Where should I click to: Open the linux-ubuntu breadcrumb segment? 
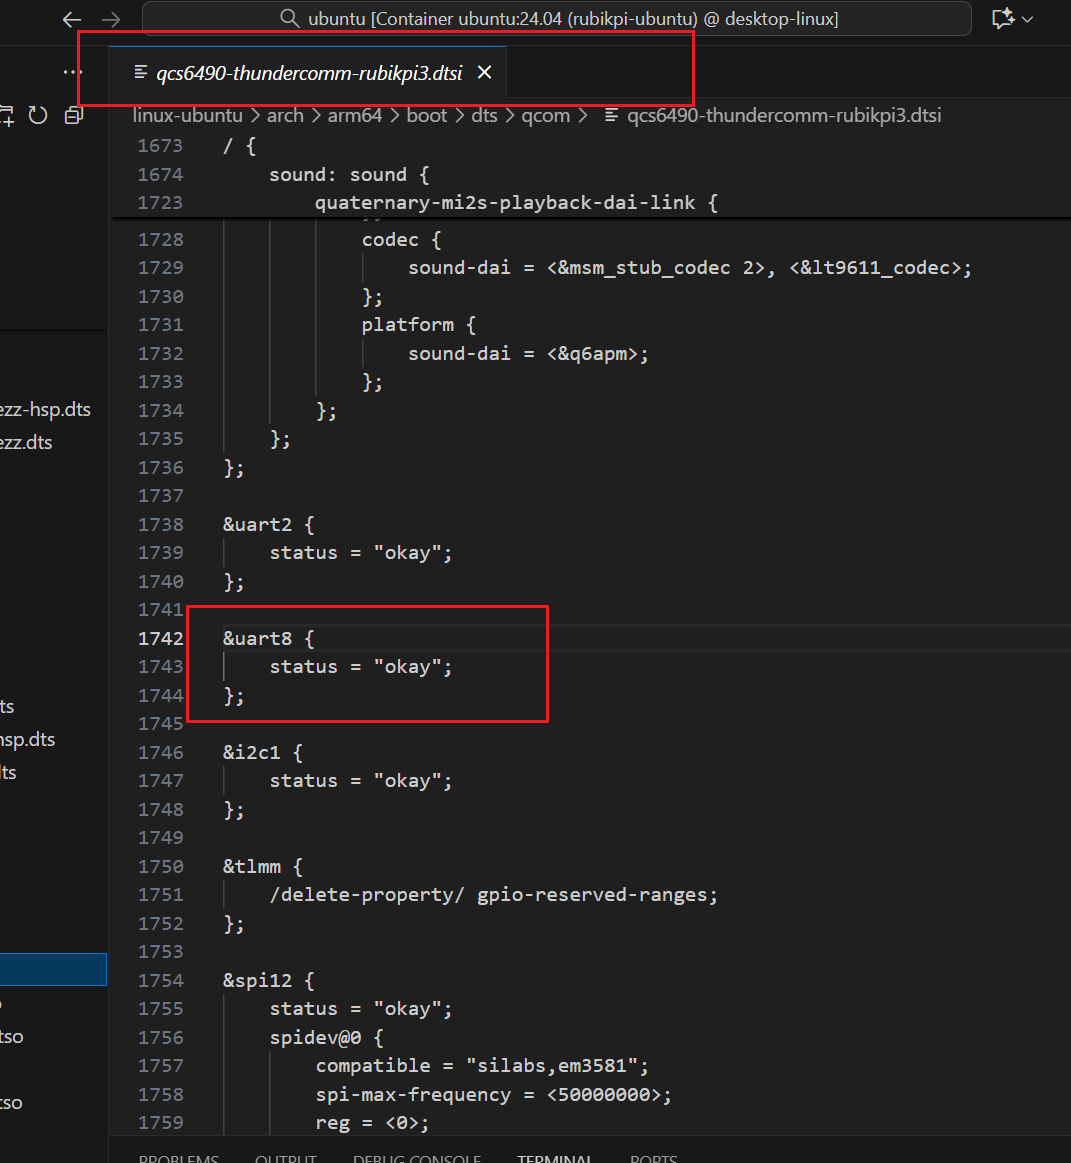187,115
